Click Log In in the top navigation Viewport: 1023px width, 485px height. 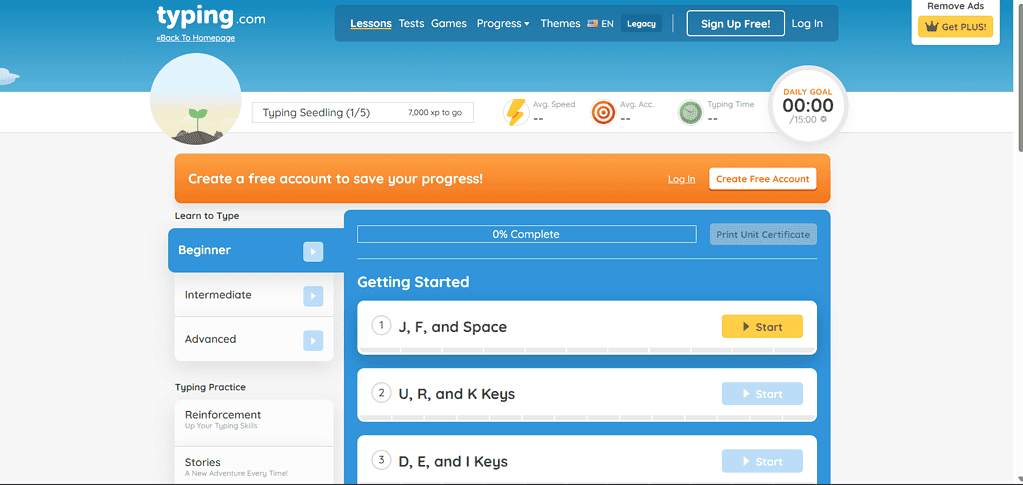click(807, 23)
